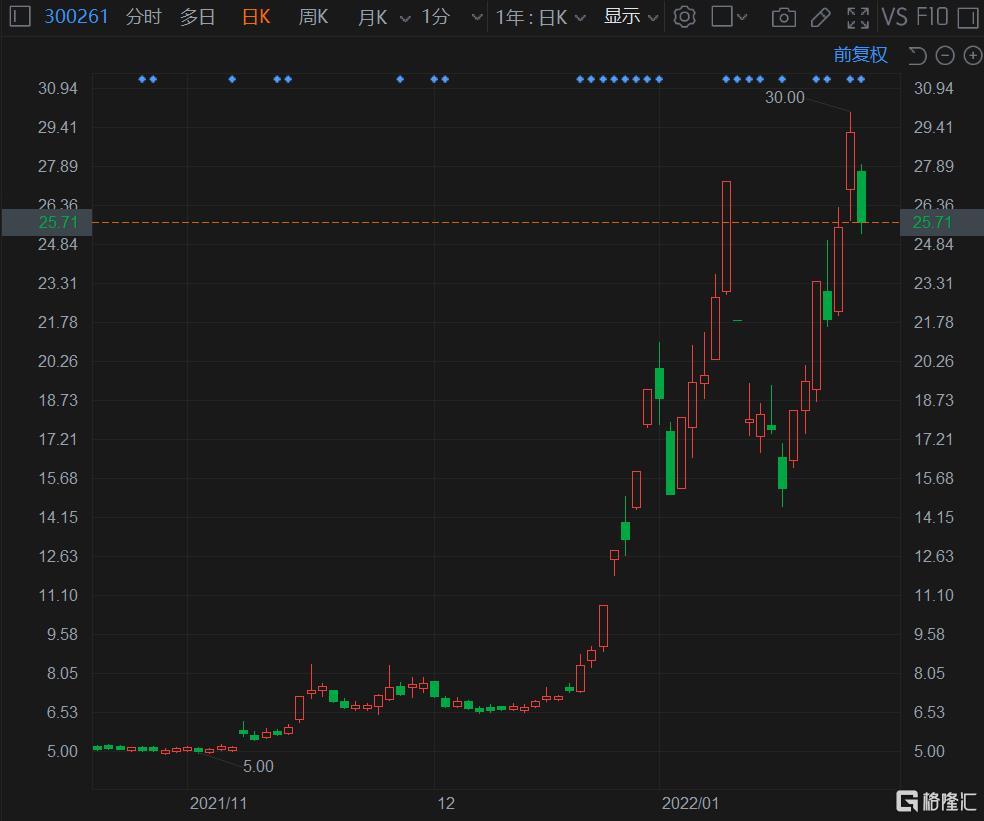Viewport: 984px width, 821px height.
Task: Expand the dropdown arrow beside 月K
Action: click(405, 19)
